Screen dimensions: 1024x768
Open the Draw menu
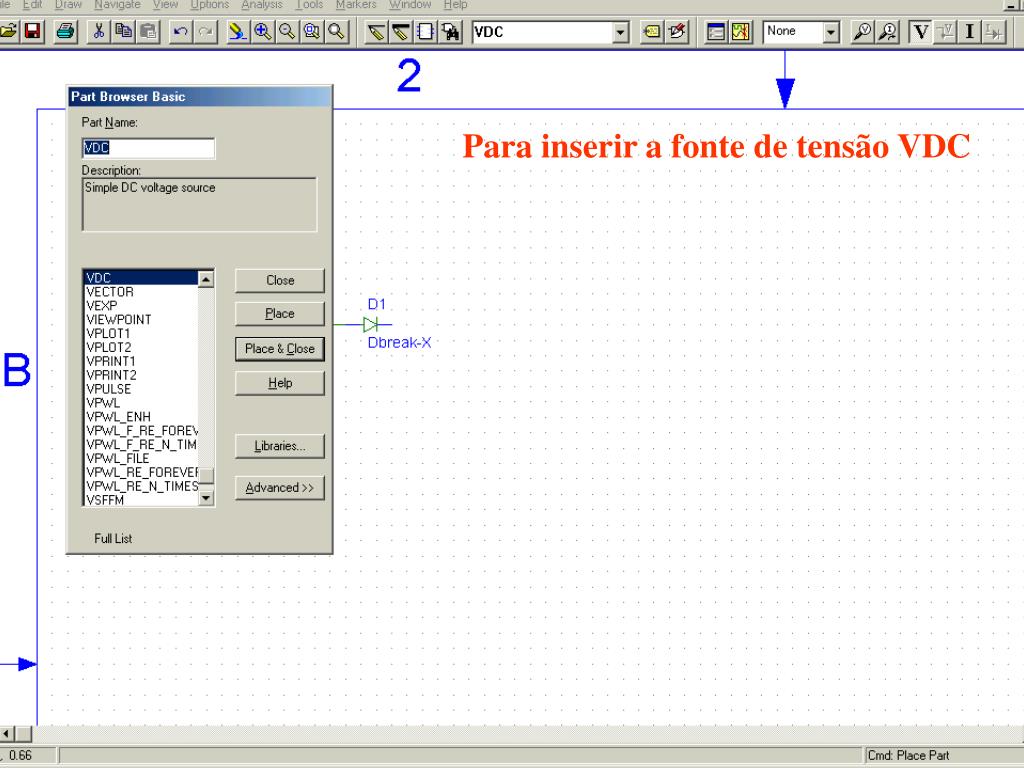point(68,5)
